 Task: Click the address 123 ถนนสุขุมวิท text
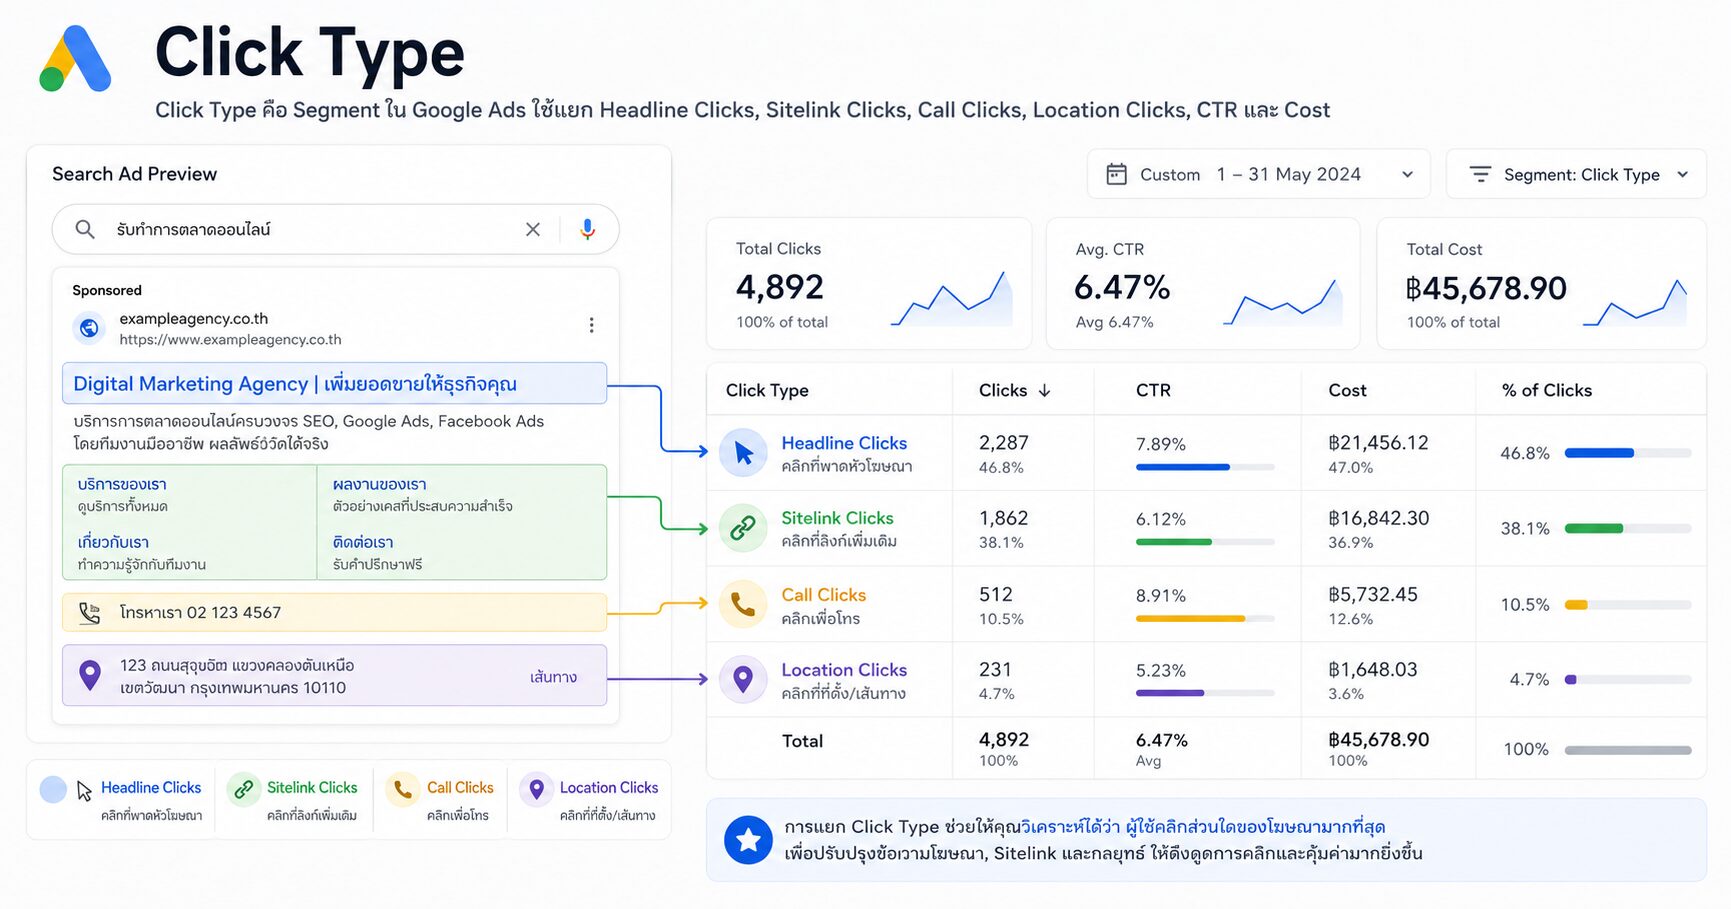click(x=237, y=666)
